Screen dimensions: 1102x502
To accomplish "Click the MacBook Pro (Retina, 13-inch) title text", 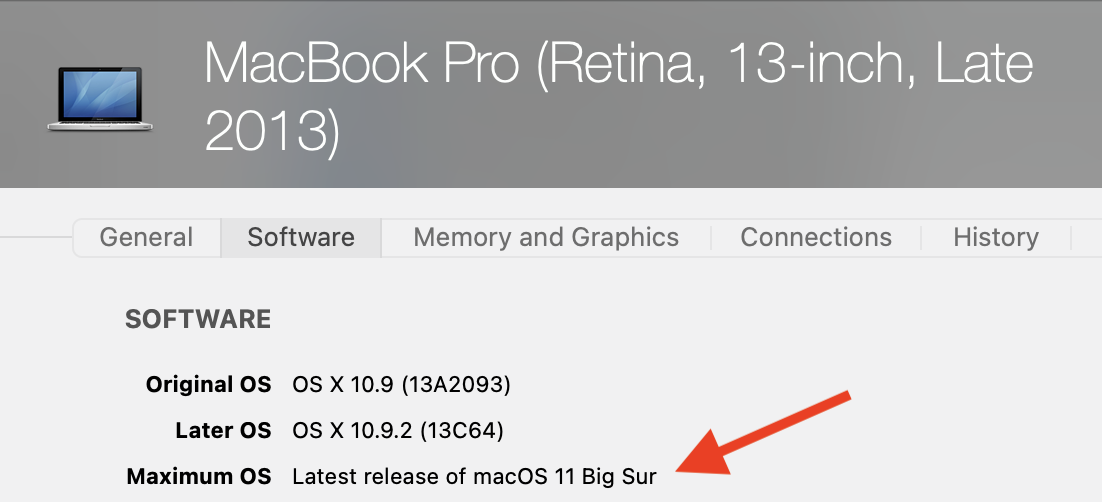I will coord(618,64).
